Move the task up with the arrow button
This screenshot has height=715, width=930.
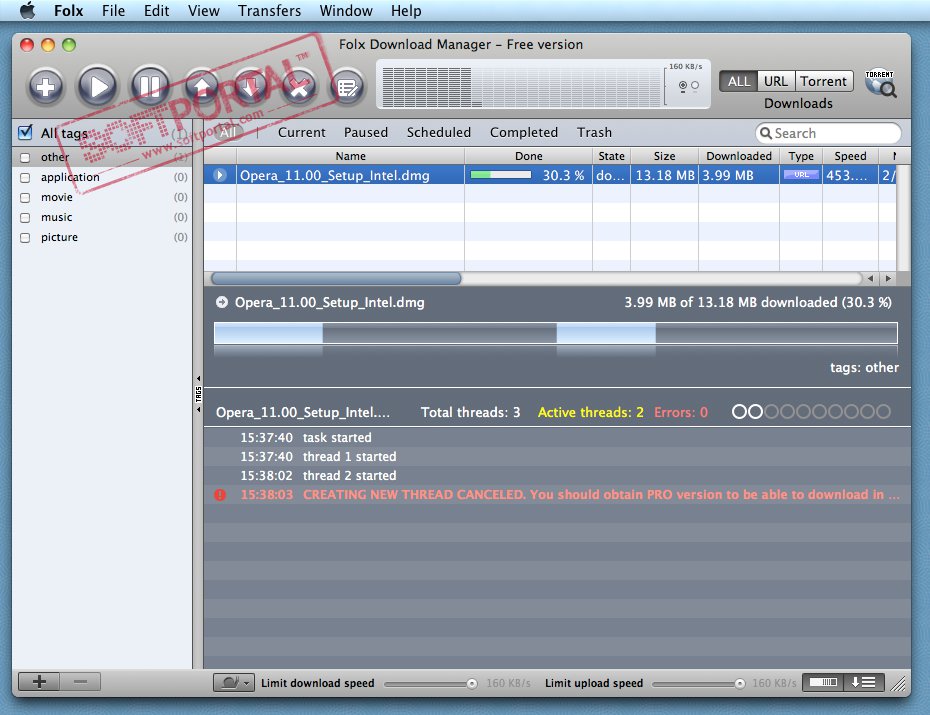202,87
